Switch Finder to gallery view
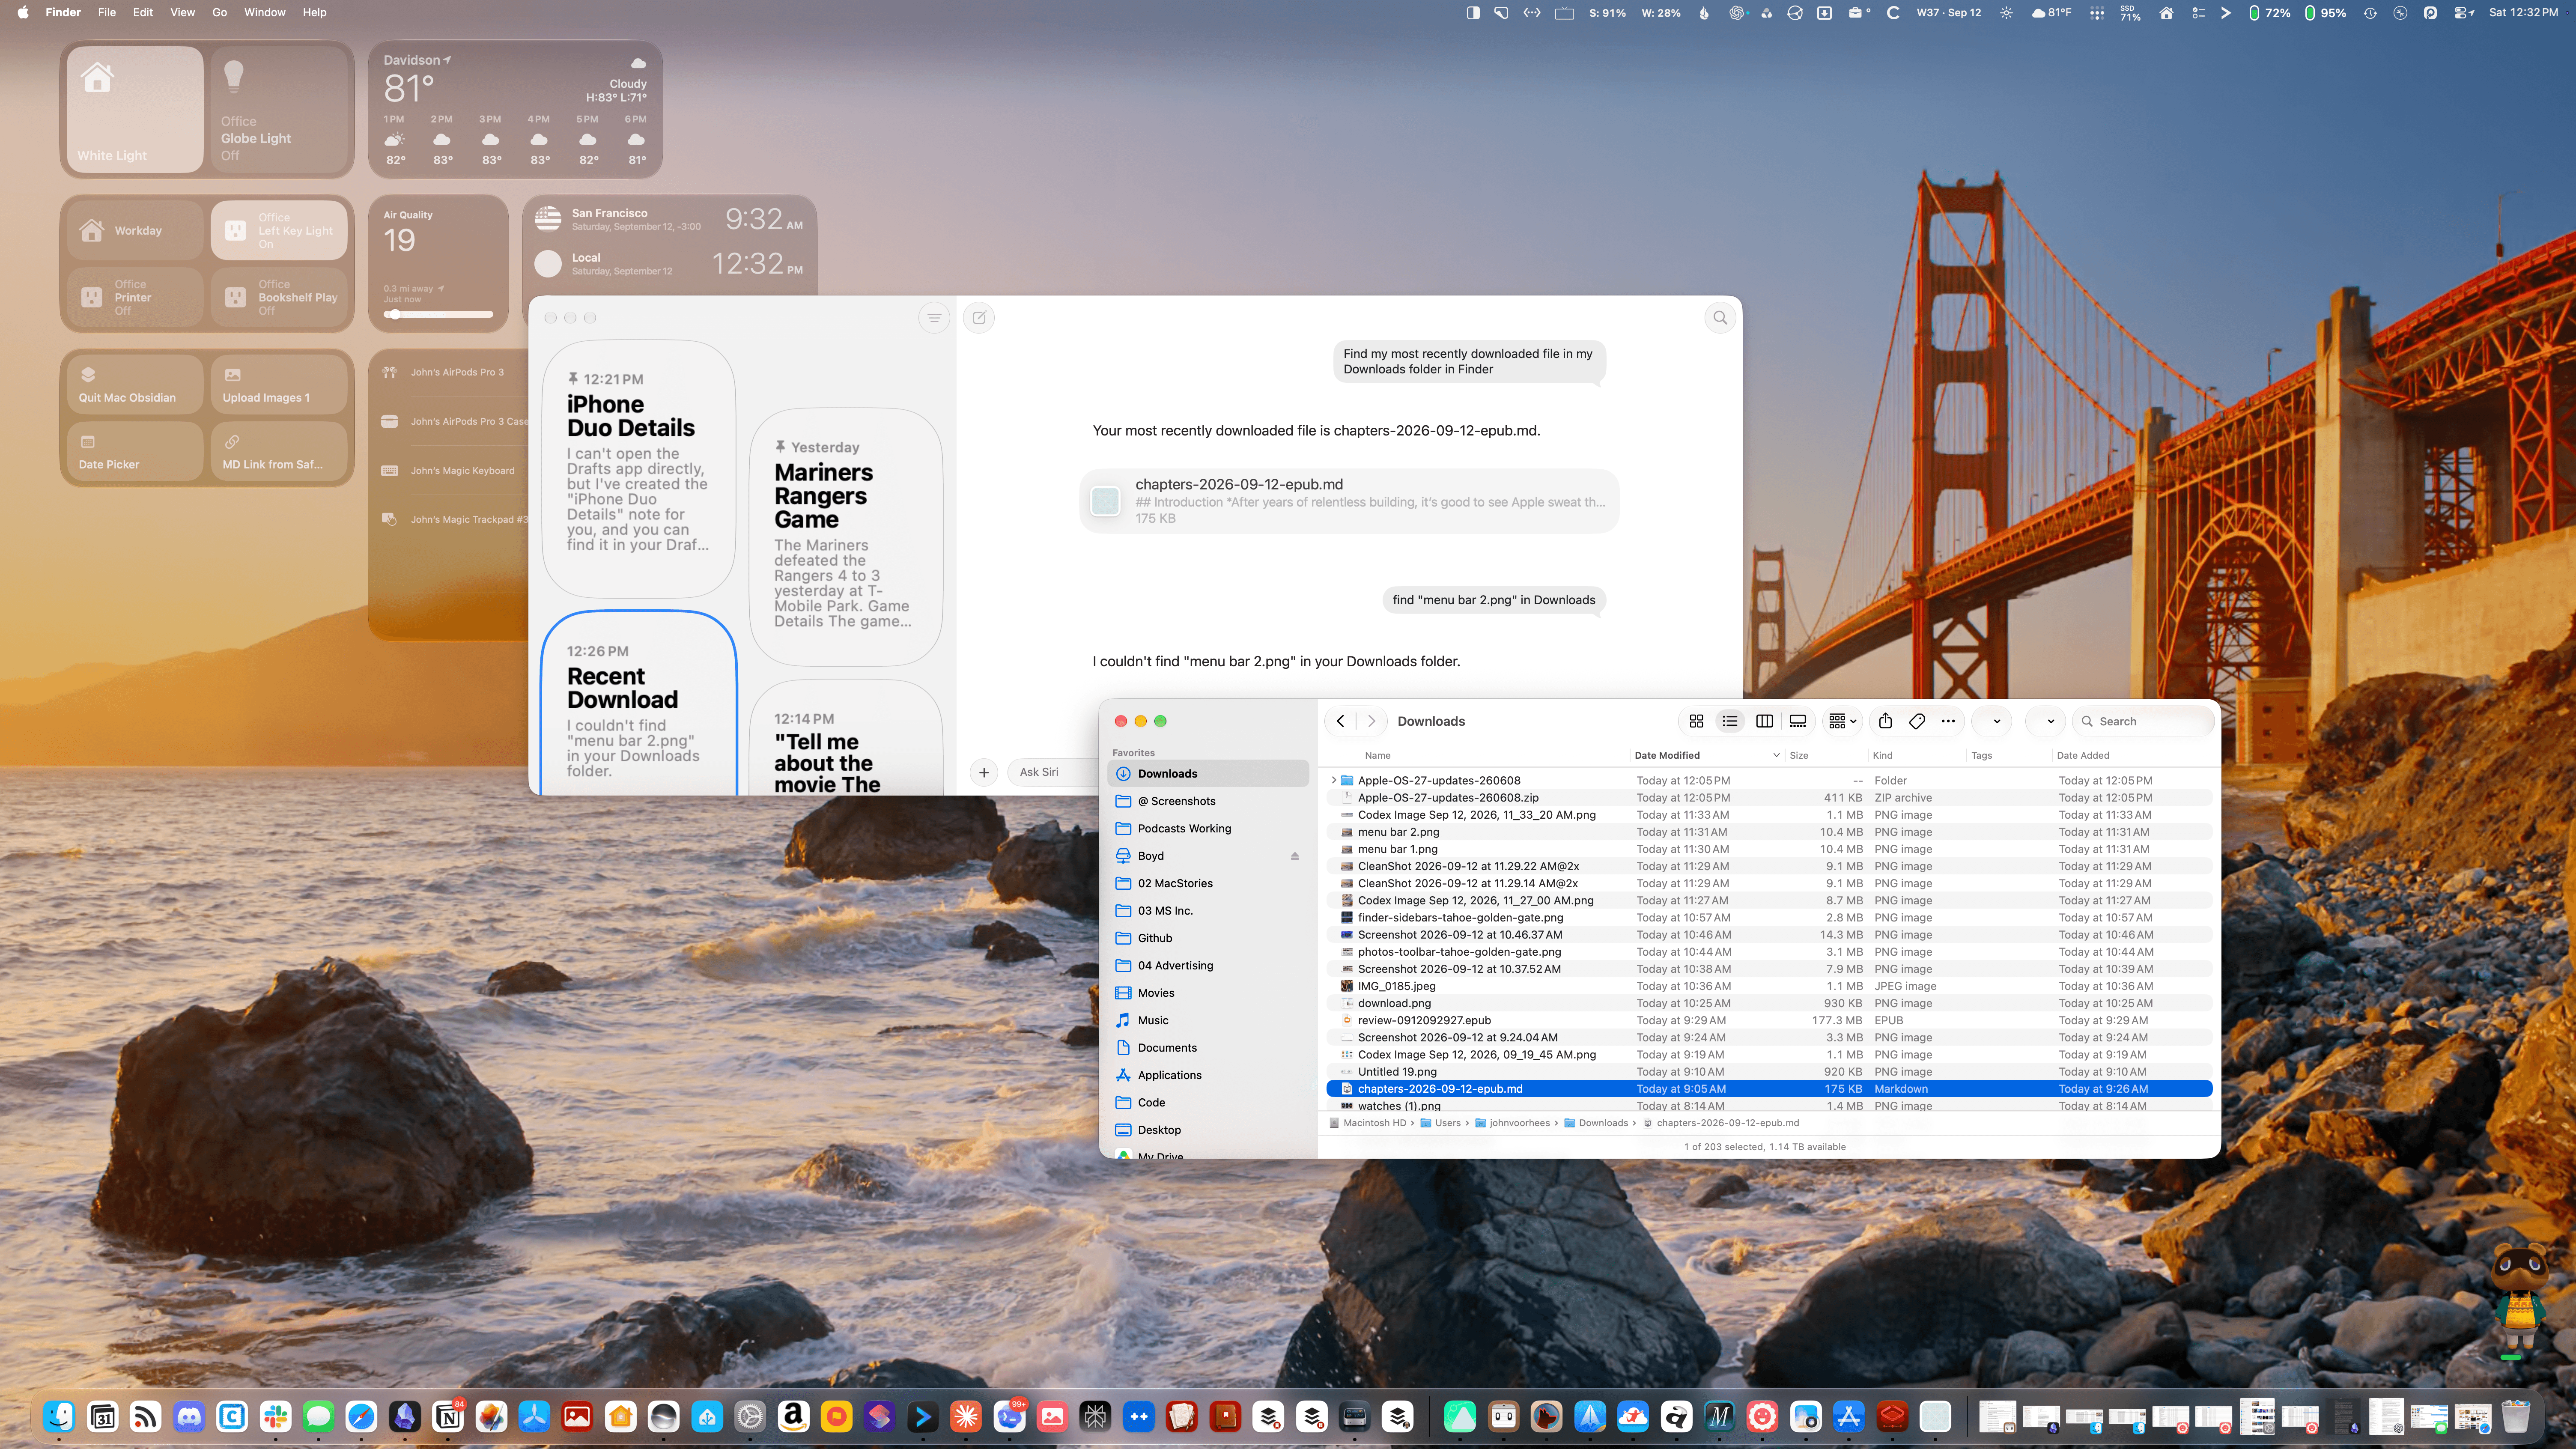 click(1798, 721)
